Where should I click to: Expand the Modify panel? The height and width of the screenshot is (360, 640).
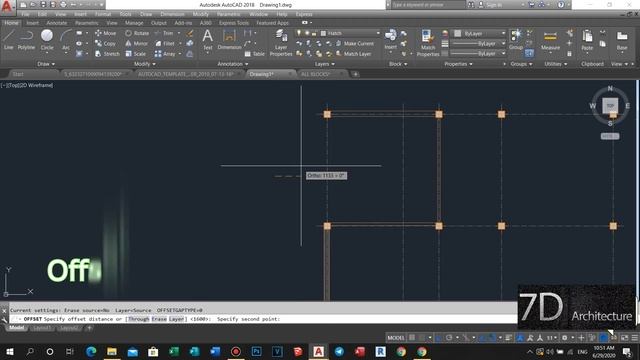pyautogui.click(x=144, y=64)
